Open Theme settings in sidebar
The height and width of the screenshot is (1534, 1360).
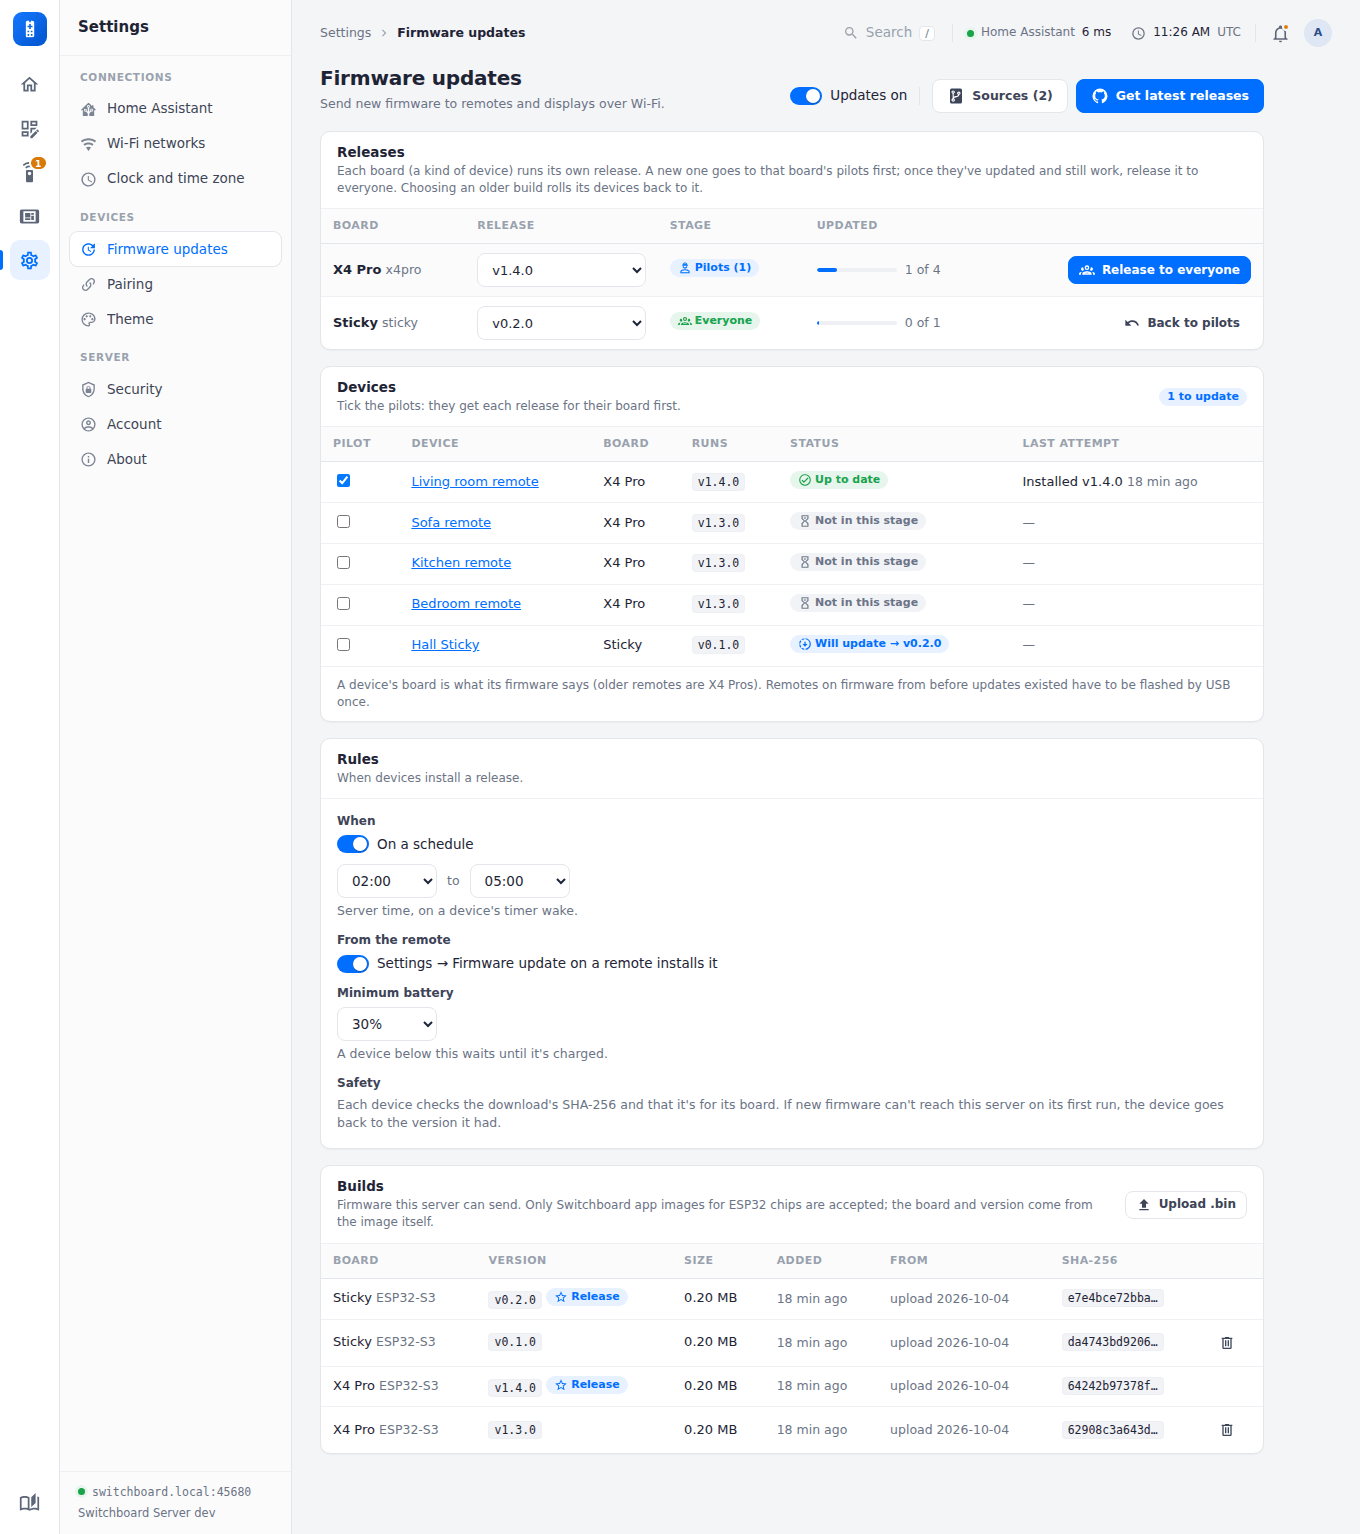pos(175,319)
